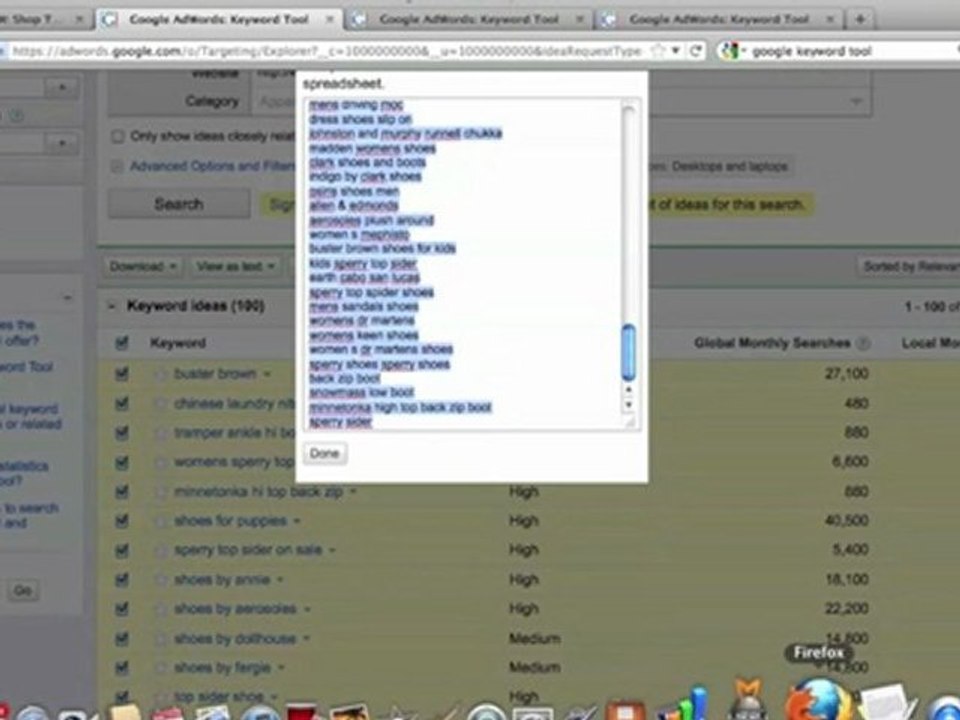
Task: Uncheck the shoes by annie checkbox
Action: click(122, 580)
